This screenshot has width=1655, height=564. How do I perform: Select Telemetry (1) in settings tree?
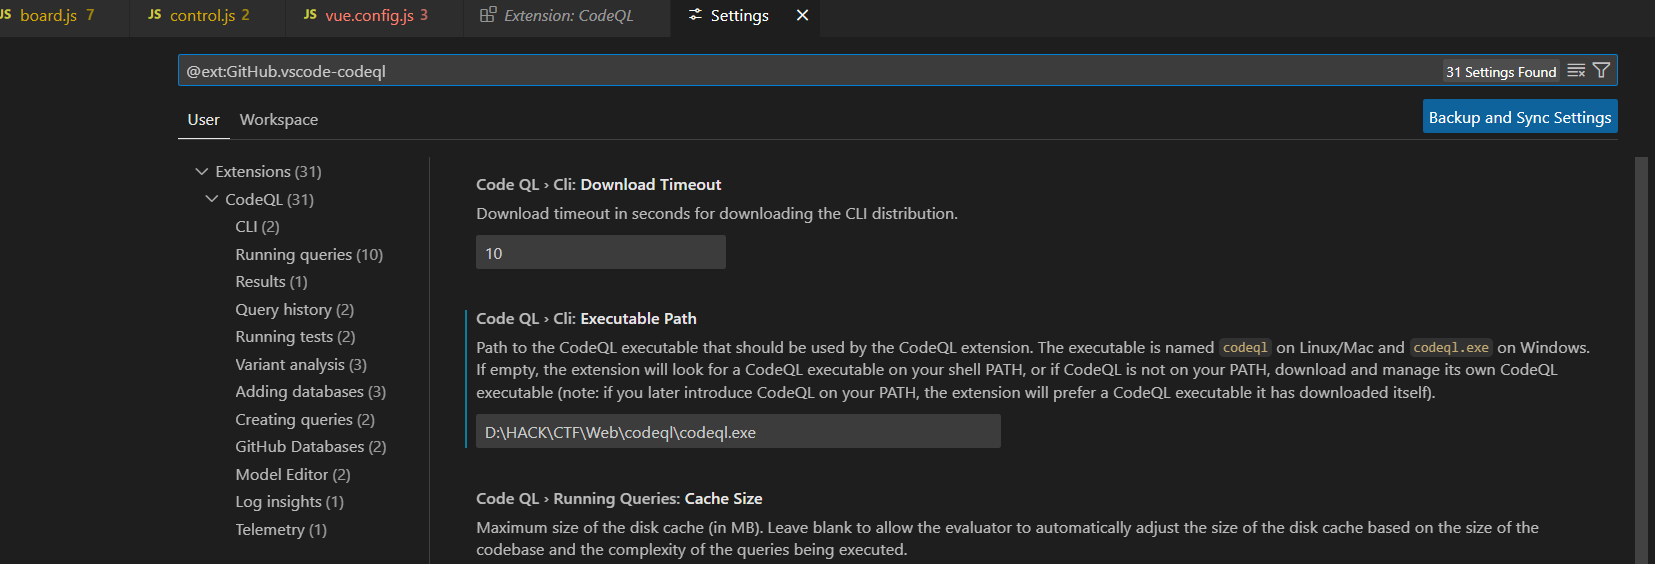coord(280,530)
